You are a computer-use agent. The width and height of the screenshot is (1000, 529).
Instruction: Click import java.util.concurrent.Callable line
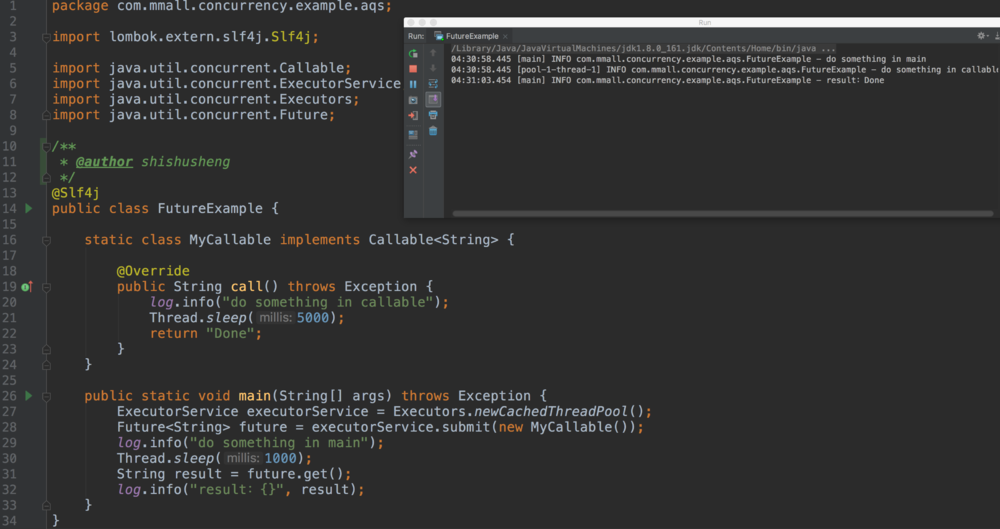pos(202,68)
